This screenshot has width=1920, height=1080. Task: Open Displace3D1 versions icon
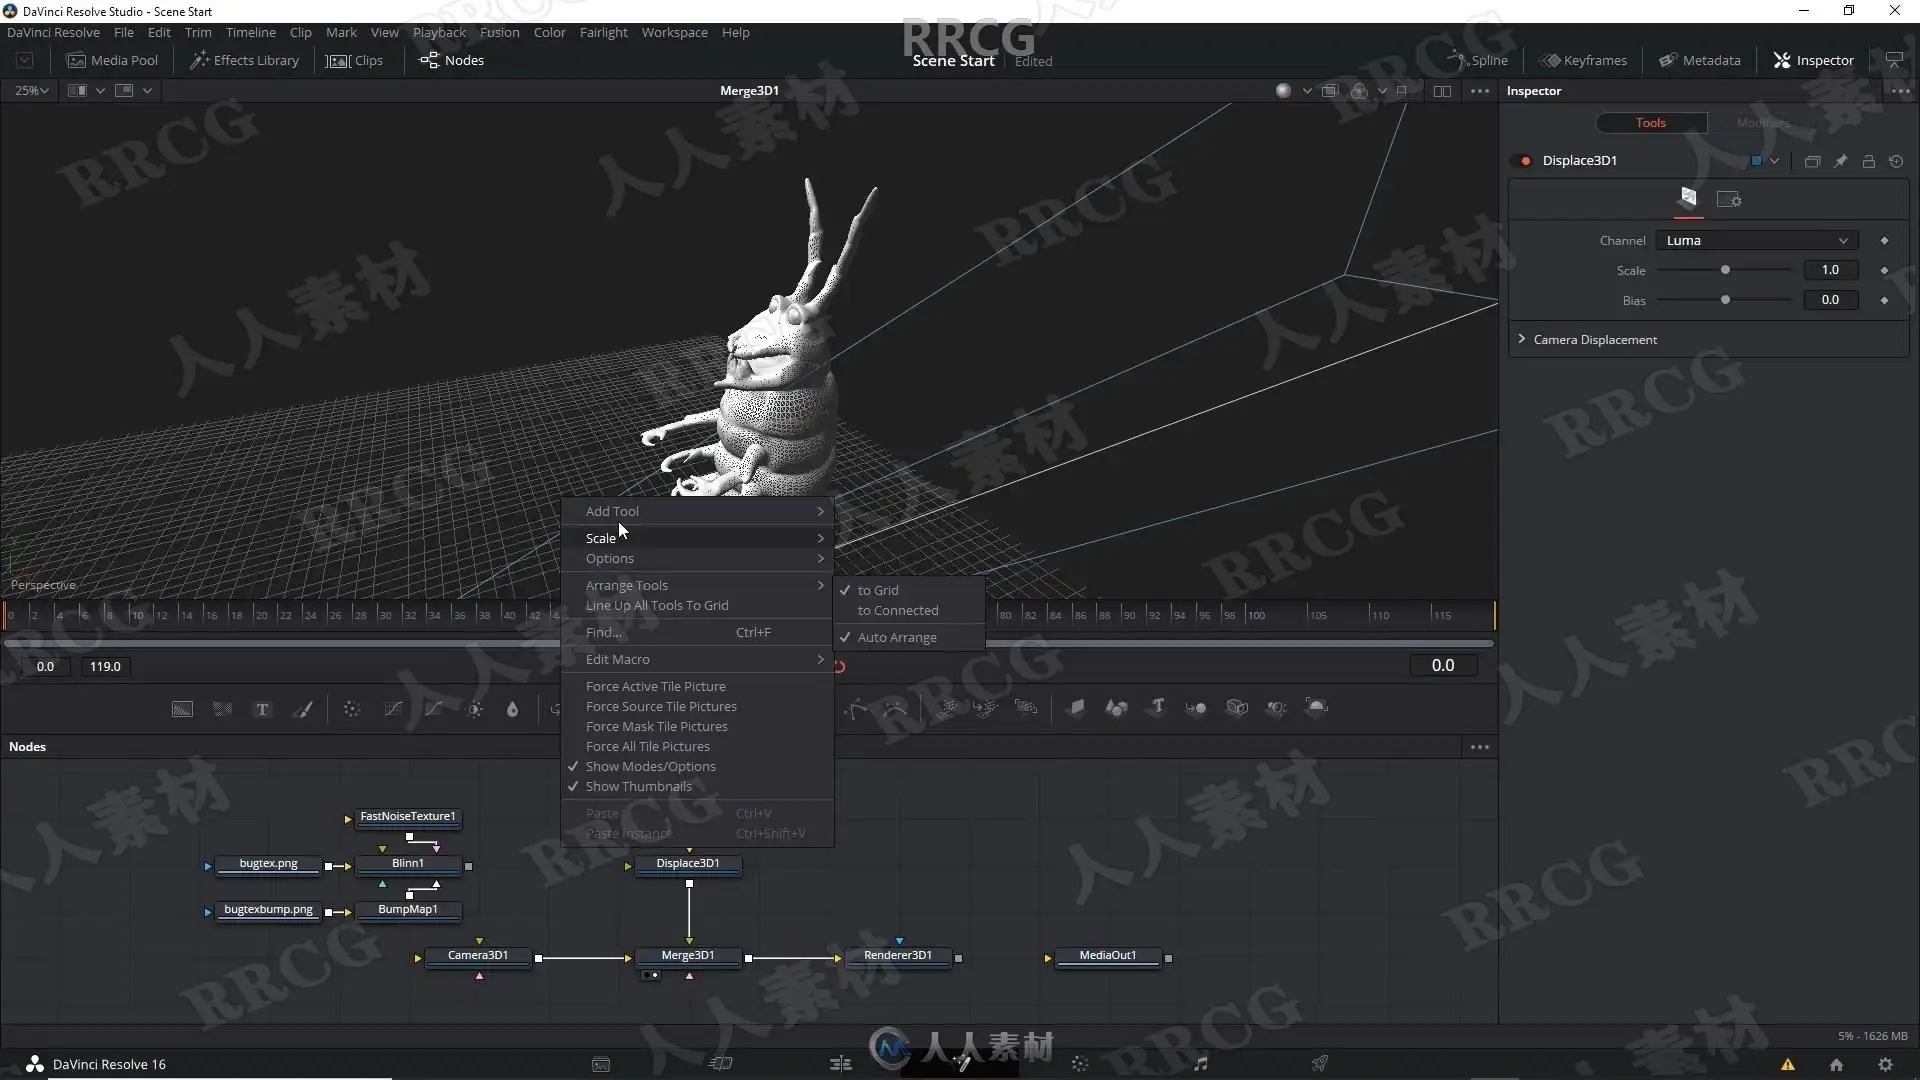click(x=1812, y=161)
